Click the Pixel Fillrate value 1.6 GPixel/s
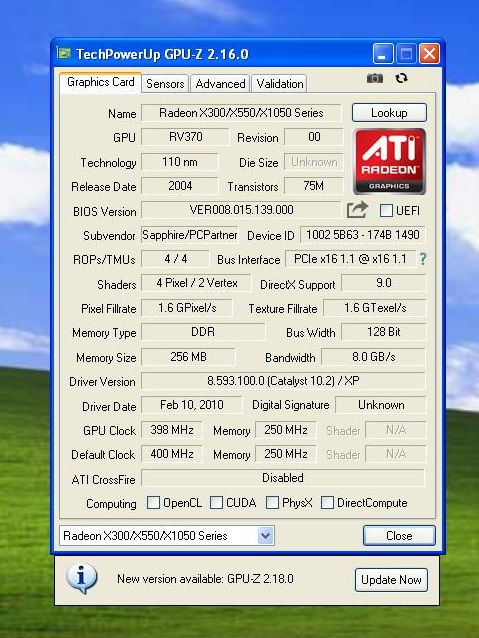479x638 pixels. (x=187, y=308)
